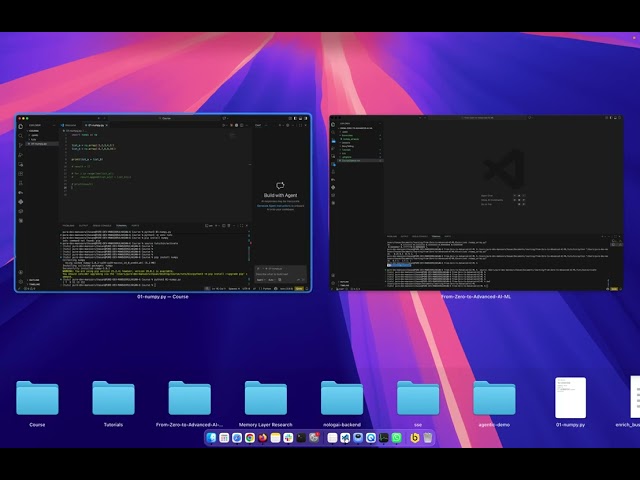Screen dimensions: 640x480
Task: Open PROBLEMS panel tab in Course window
Action: tap(69, 225)
